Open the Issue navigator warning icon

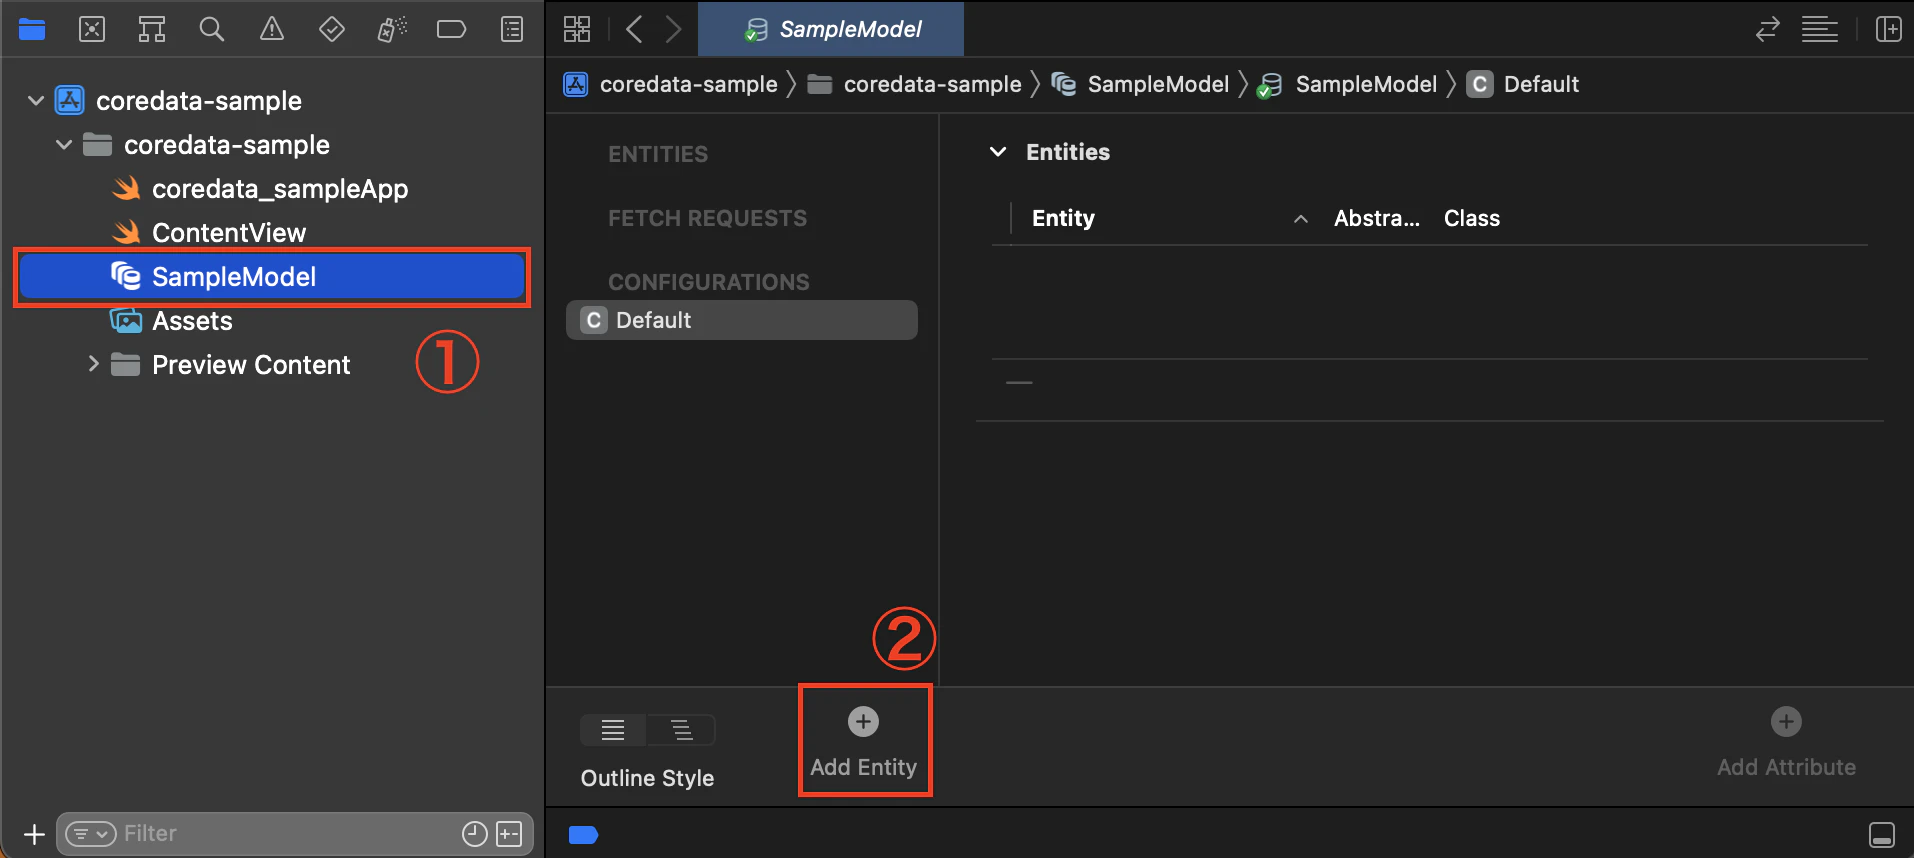[x=272, y=29]
